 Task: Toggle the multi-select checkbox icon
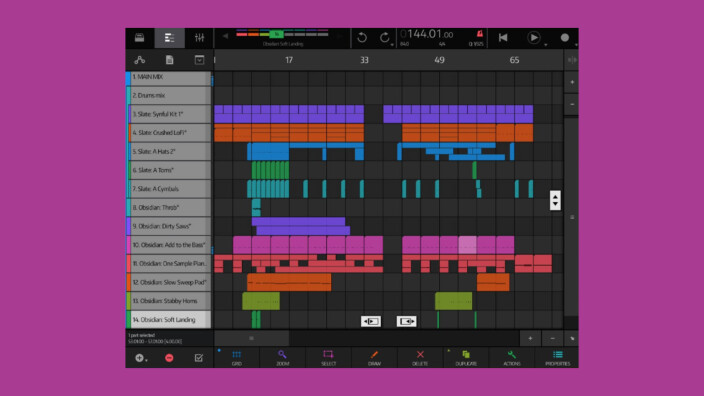199,358
